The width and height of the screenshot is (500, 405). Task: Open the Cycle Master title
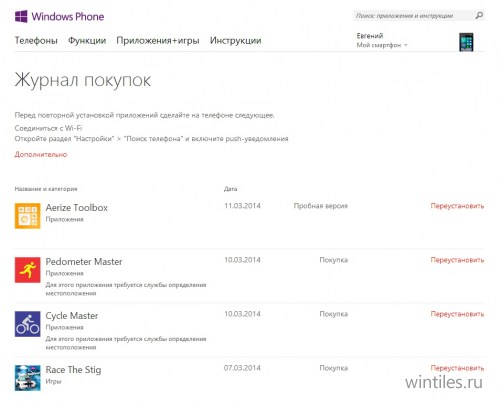point(72,316)
